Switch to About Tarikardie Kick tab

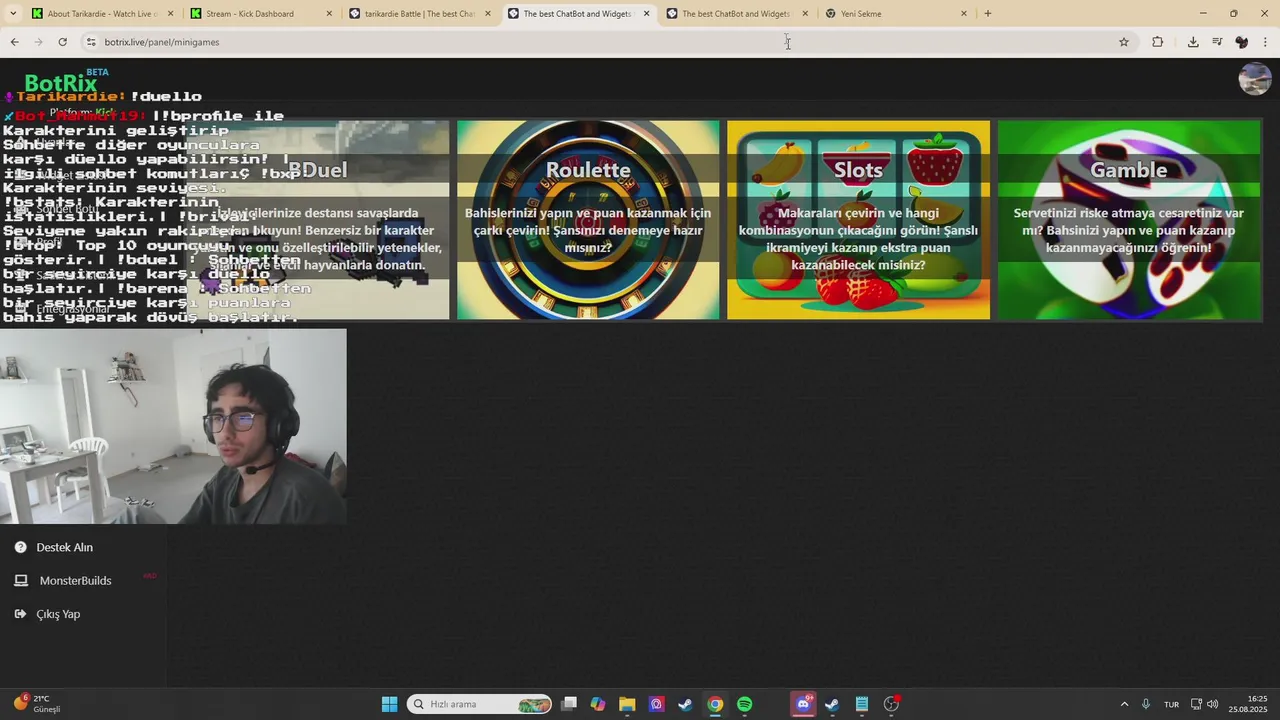102,14
